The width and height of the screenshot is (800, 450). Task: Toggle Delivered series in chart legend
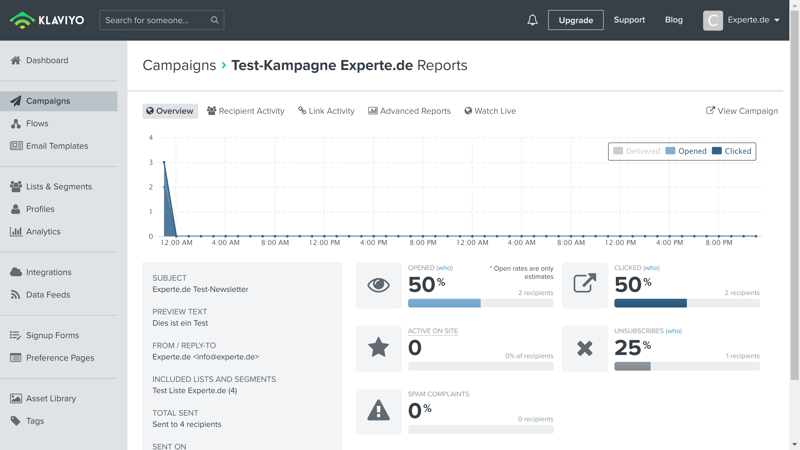(x=636, y=151)
